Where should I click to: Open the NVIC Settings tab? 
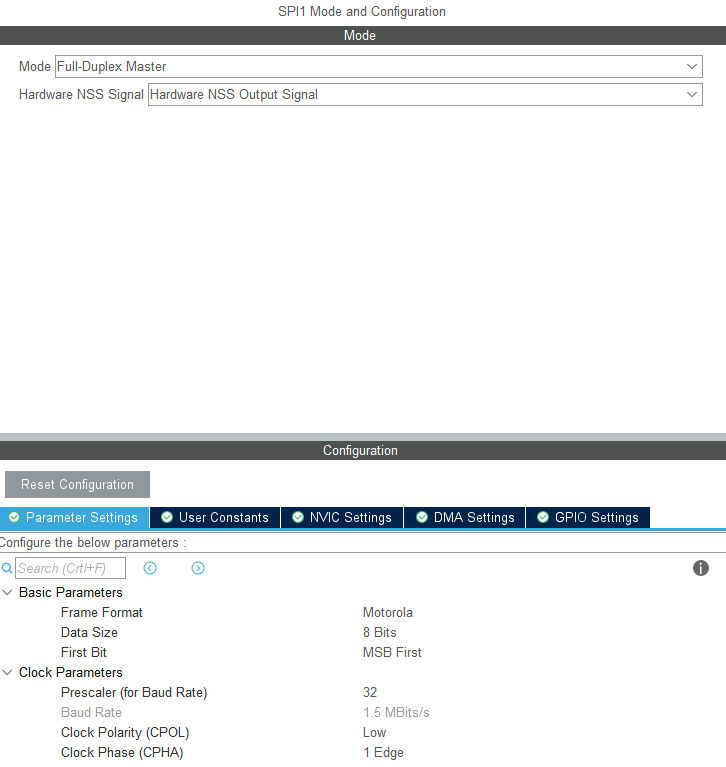pyautogui.click(x=342, y=518)
